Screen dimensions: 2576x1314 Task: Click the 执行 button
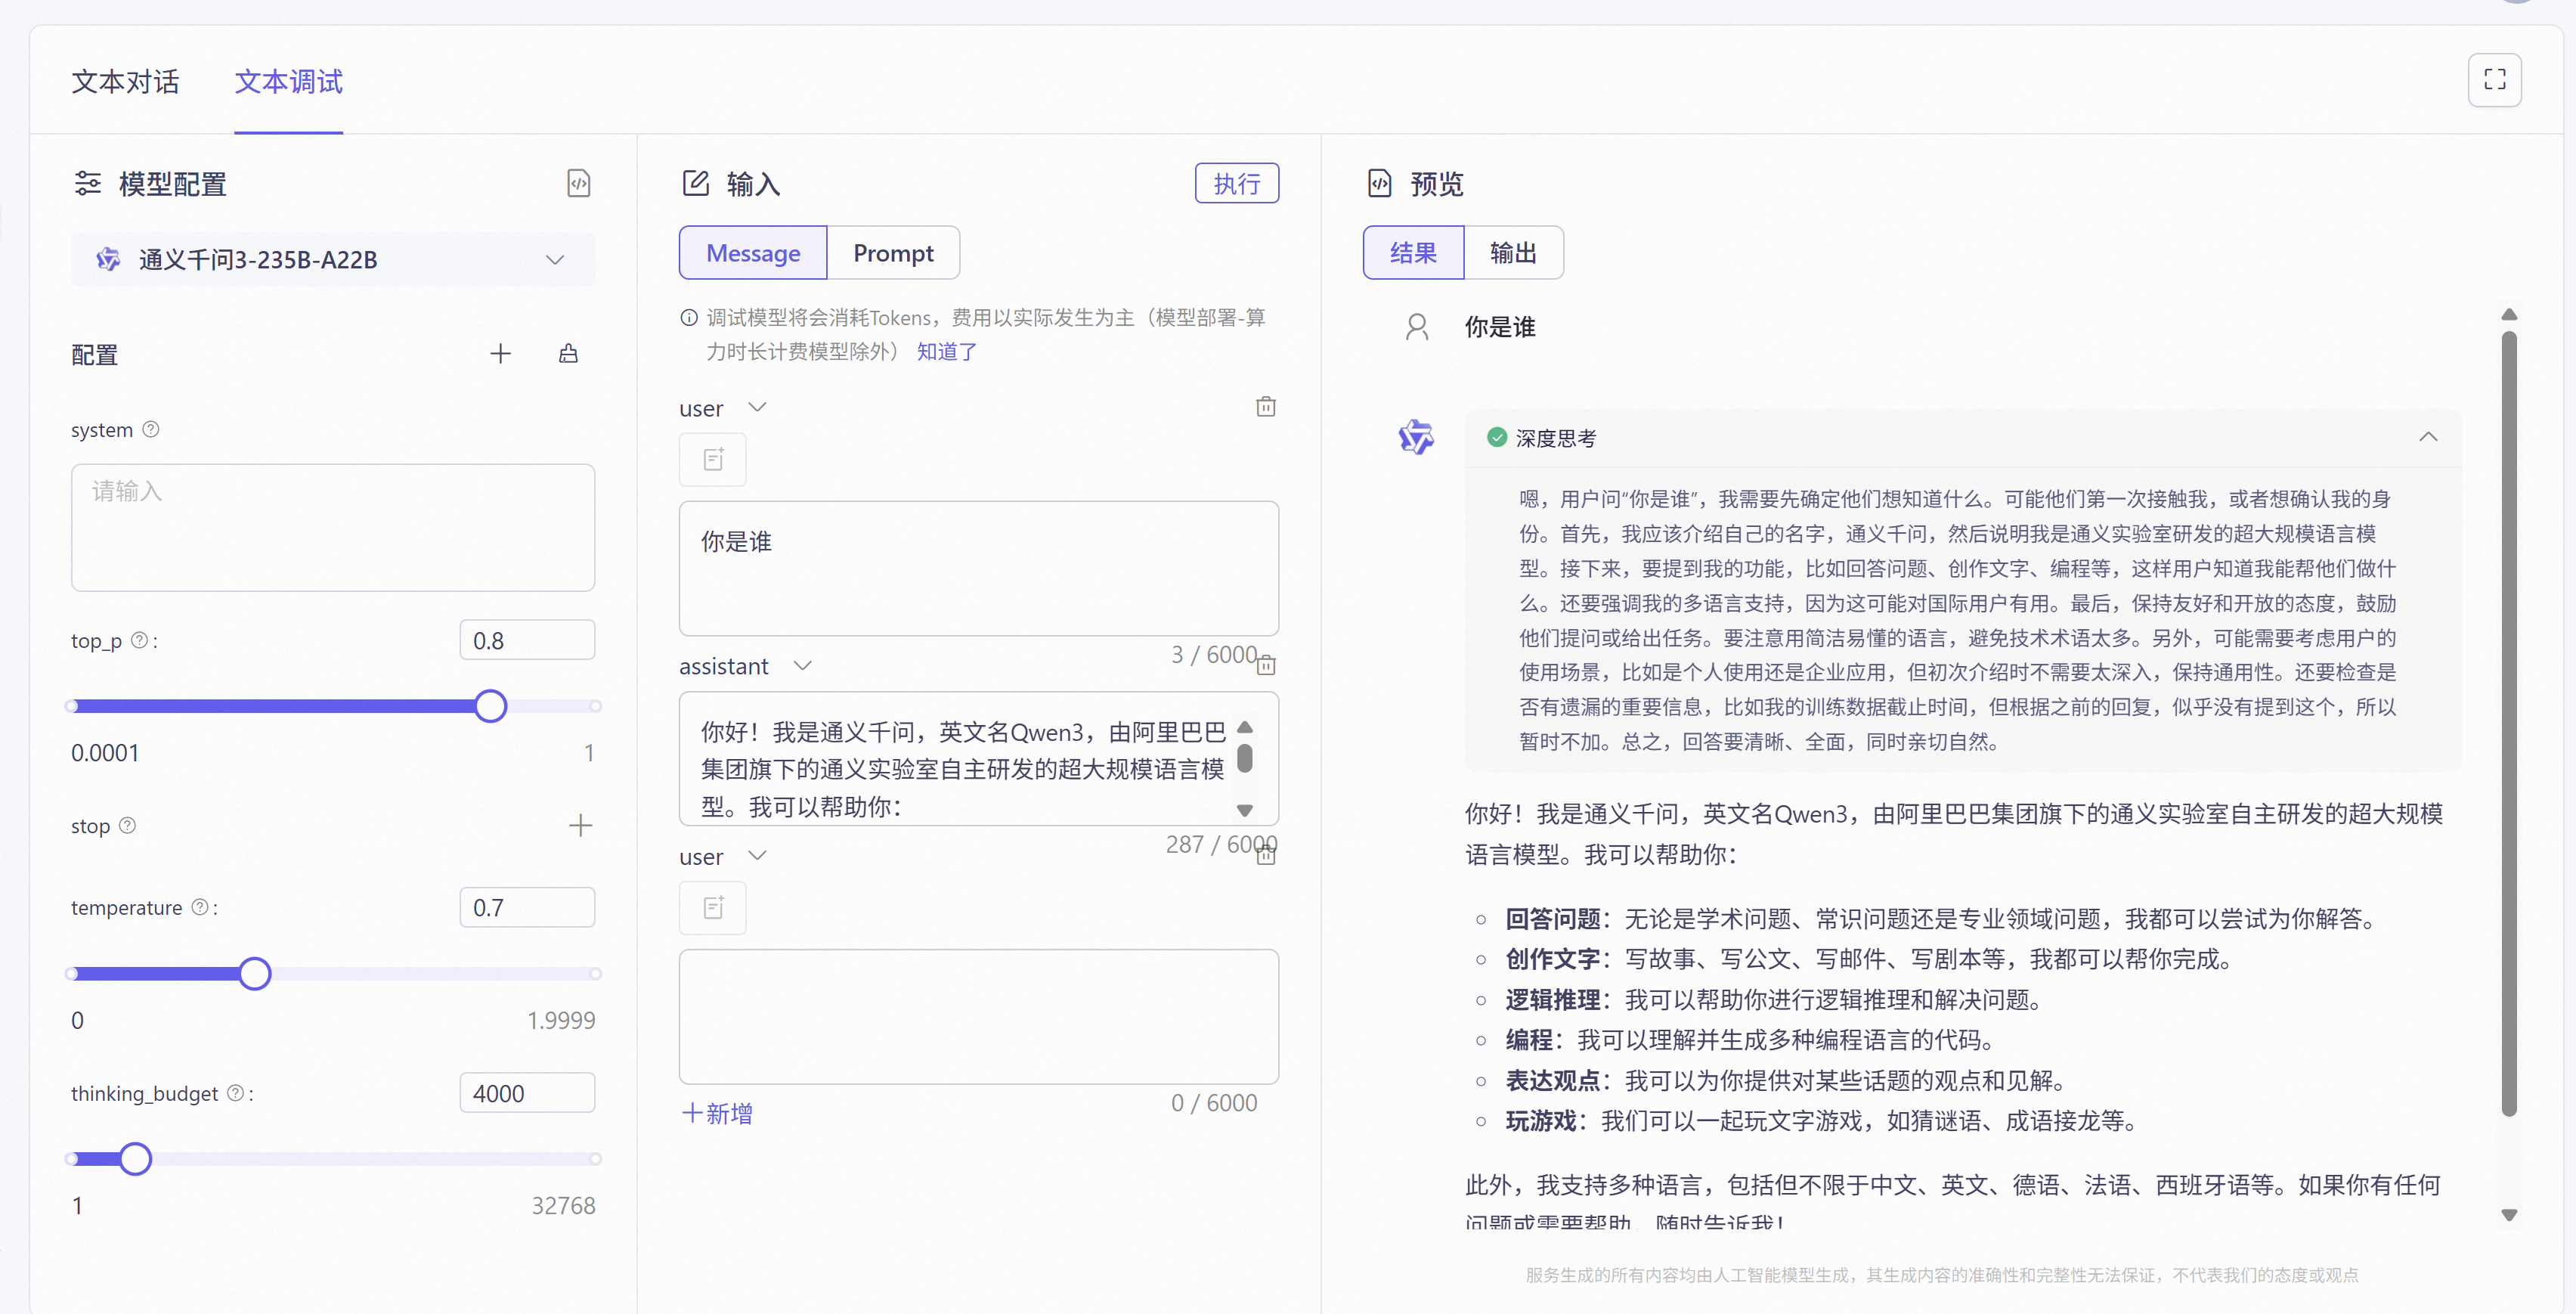[1237, 183]
